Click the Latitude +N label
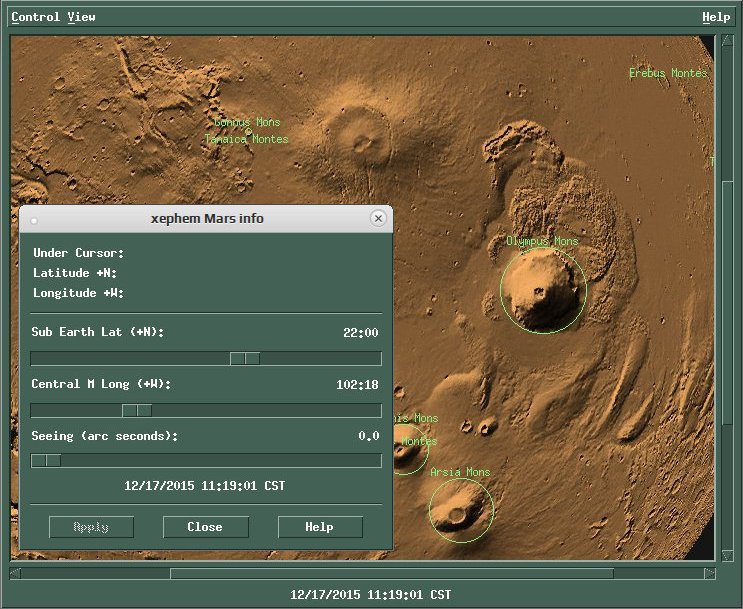 coord(75,273)
